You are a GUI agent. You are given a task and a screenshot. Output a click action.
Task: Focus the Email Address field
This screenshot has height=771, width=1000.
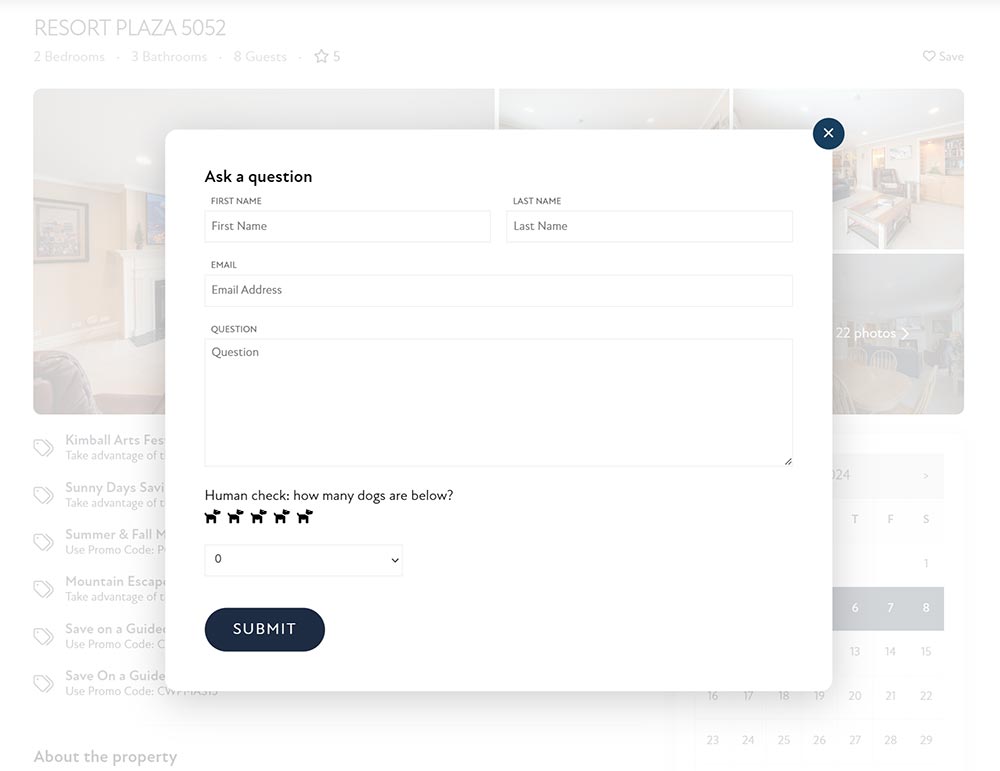tap(498, 290)
